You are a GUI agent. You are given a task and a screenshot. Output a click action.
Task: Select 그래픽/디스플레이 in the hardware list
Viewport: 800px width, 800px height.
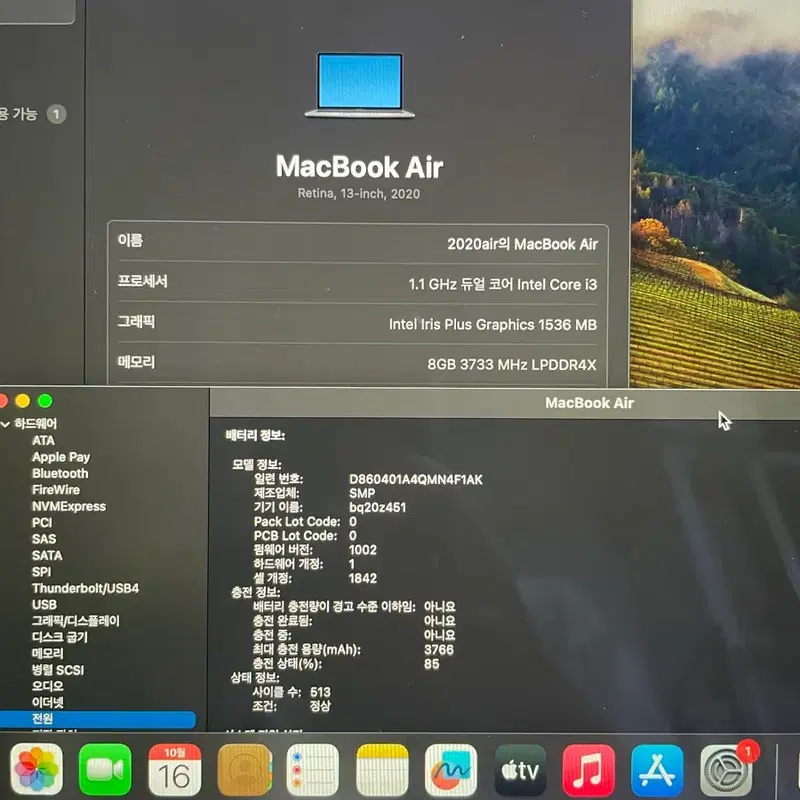point(76,621)
